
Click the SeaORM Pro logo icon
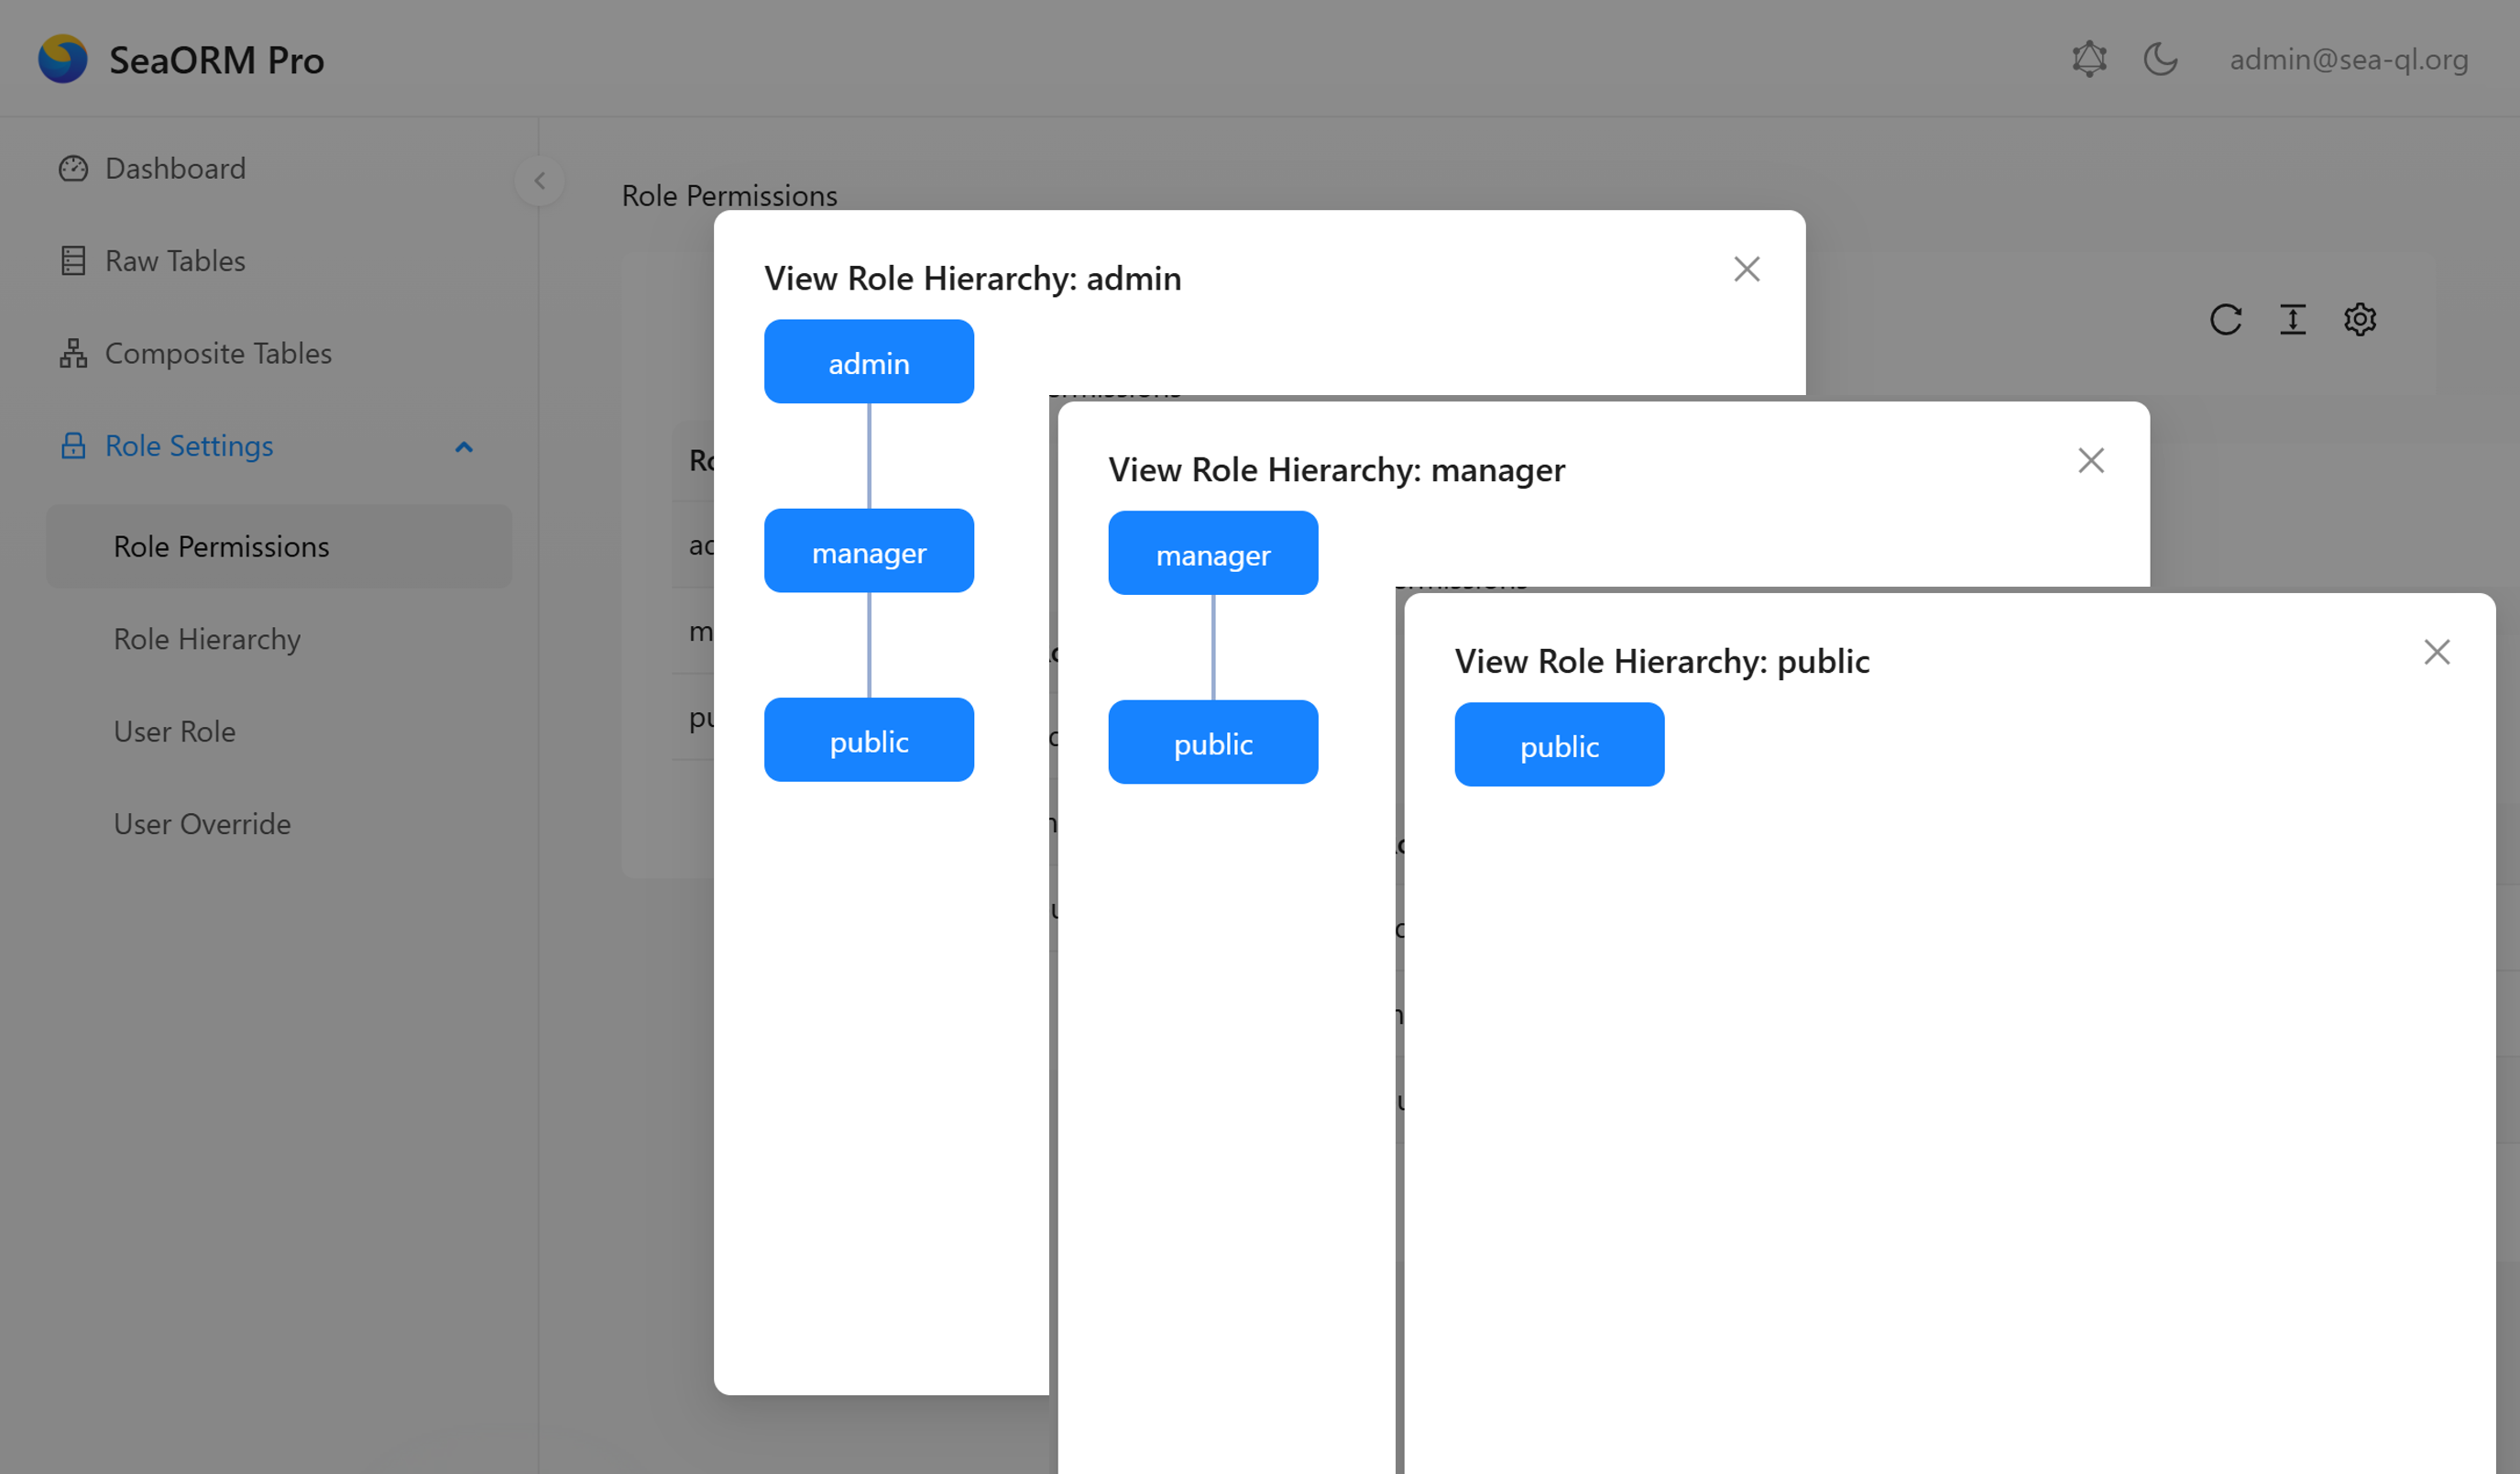[62, 59]
